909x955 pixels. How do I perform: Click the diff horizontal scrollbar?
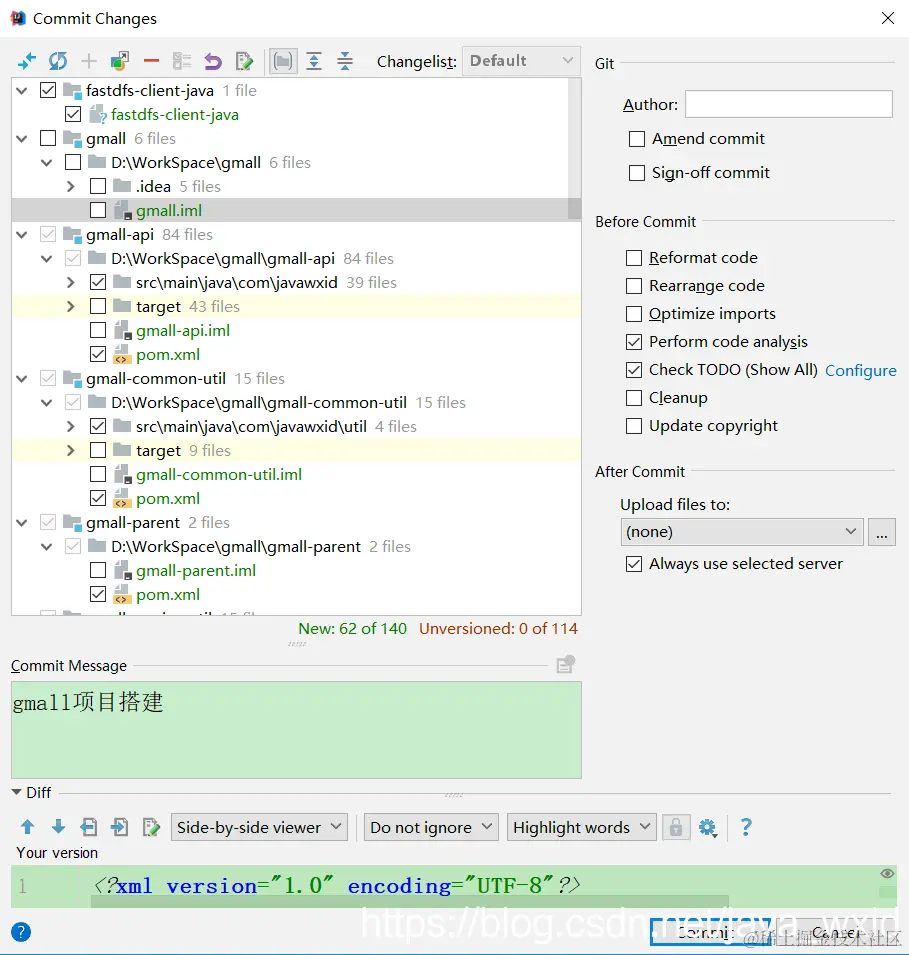[409, 901]
